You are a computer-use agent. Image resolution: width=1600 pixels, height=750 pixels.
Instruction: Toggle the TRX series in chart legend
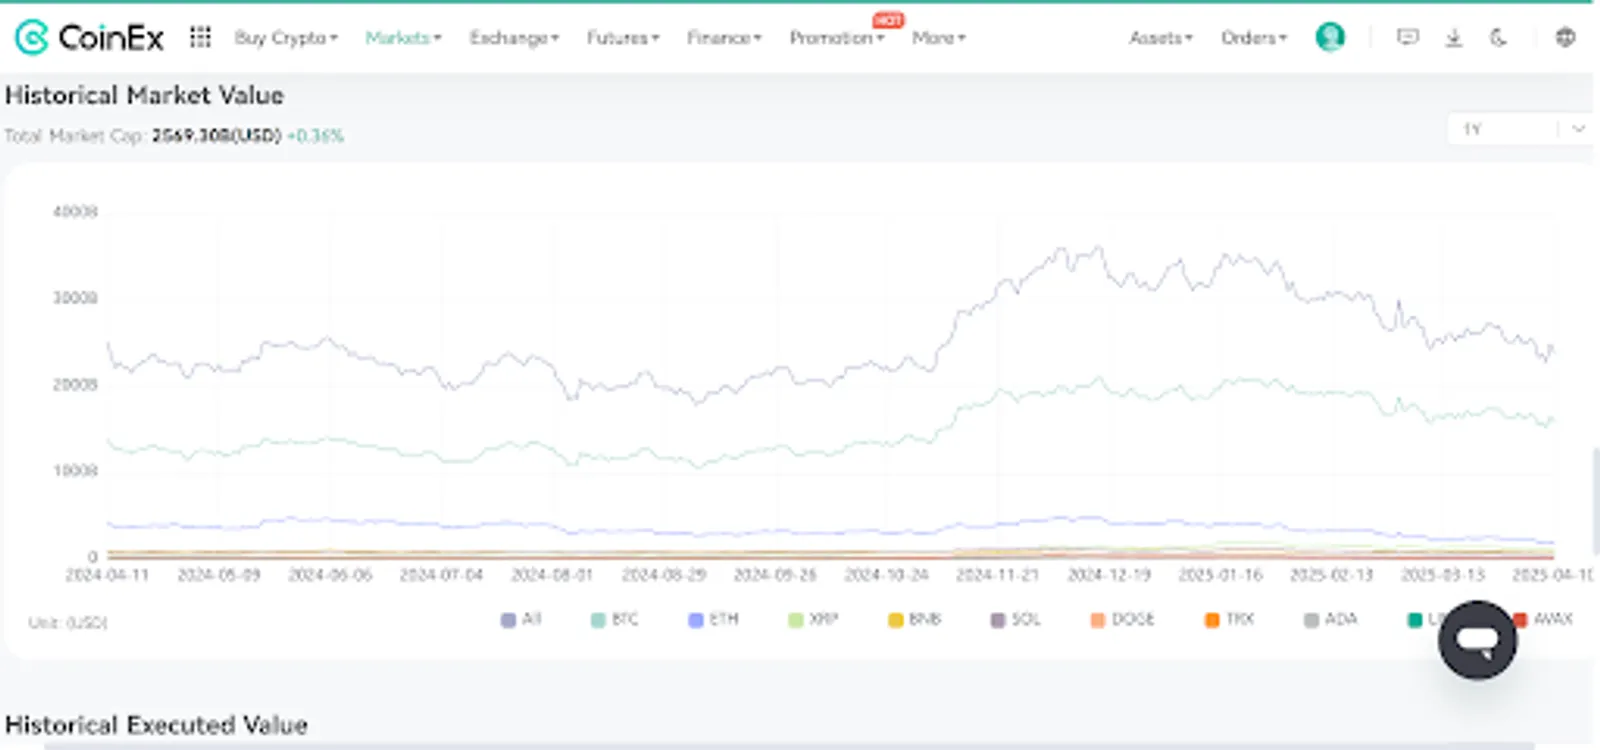point(1229,620)
